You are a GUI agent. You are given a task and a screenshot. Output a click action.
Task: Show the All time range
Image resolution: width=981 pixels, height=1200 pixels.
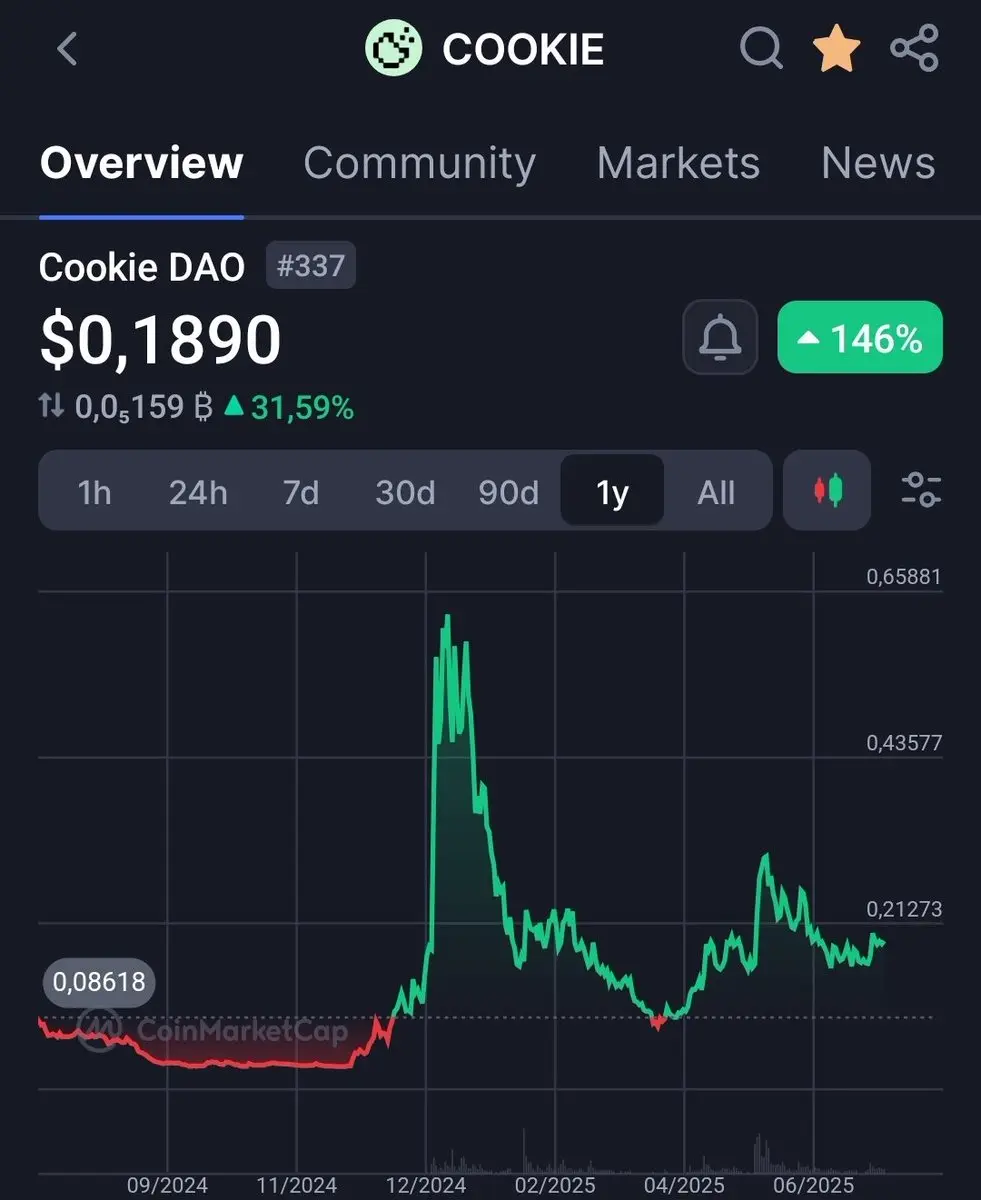716,492
